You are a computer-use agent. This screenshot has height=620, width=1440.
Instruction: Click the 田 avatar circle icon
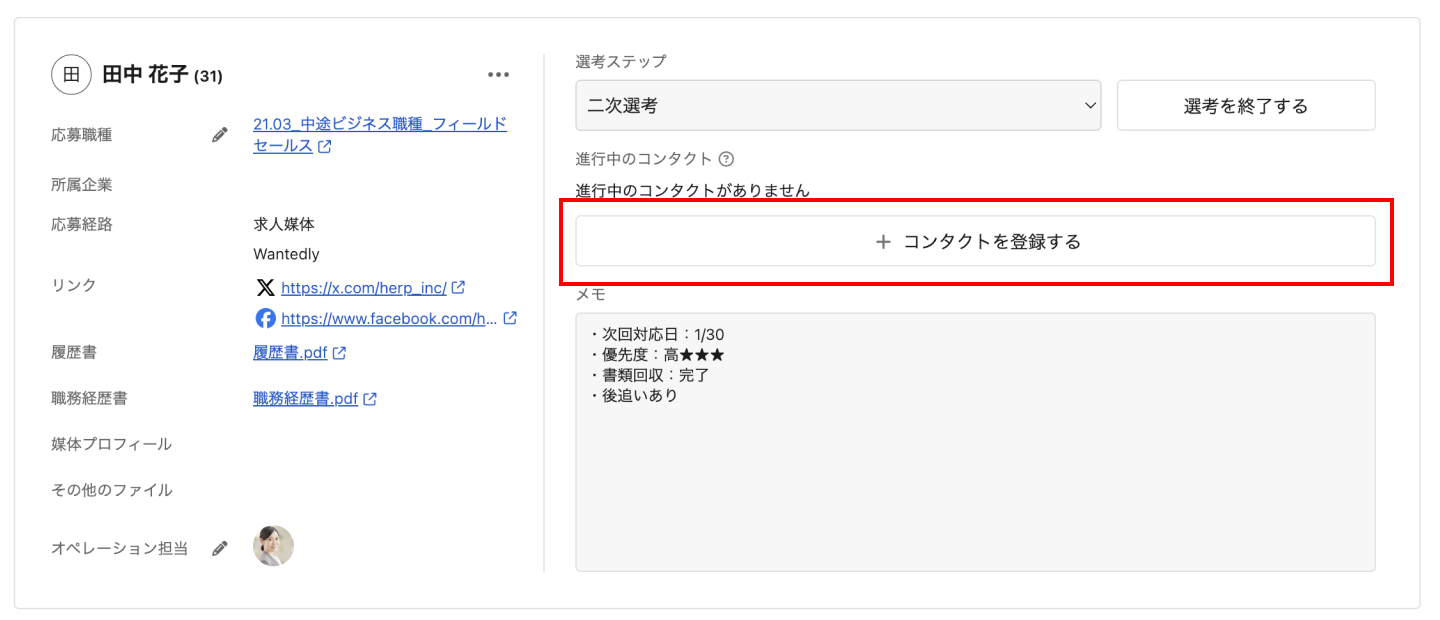point(71,75)
